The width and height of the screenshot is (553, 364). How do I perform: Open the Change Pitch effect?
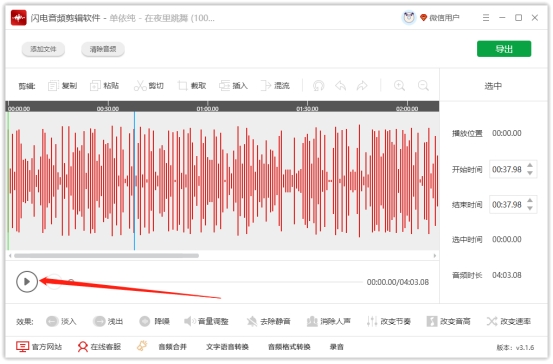click(x=449, y=321)
